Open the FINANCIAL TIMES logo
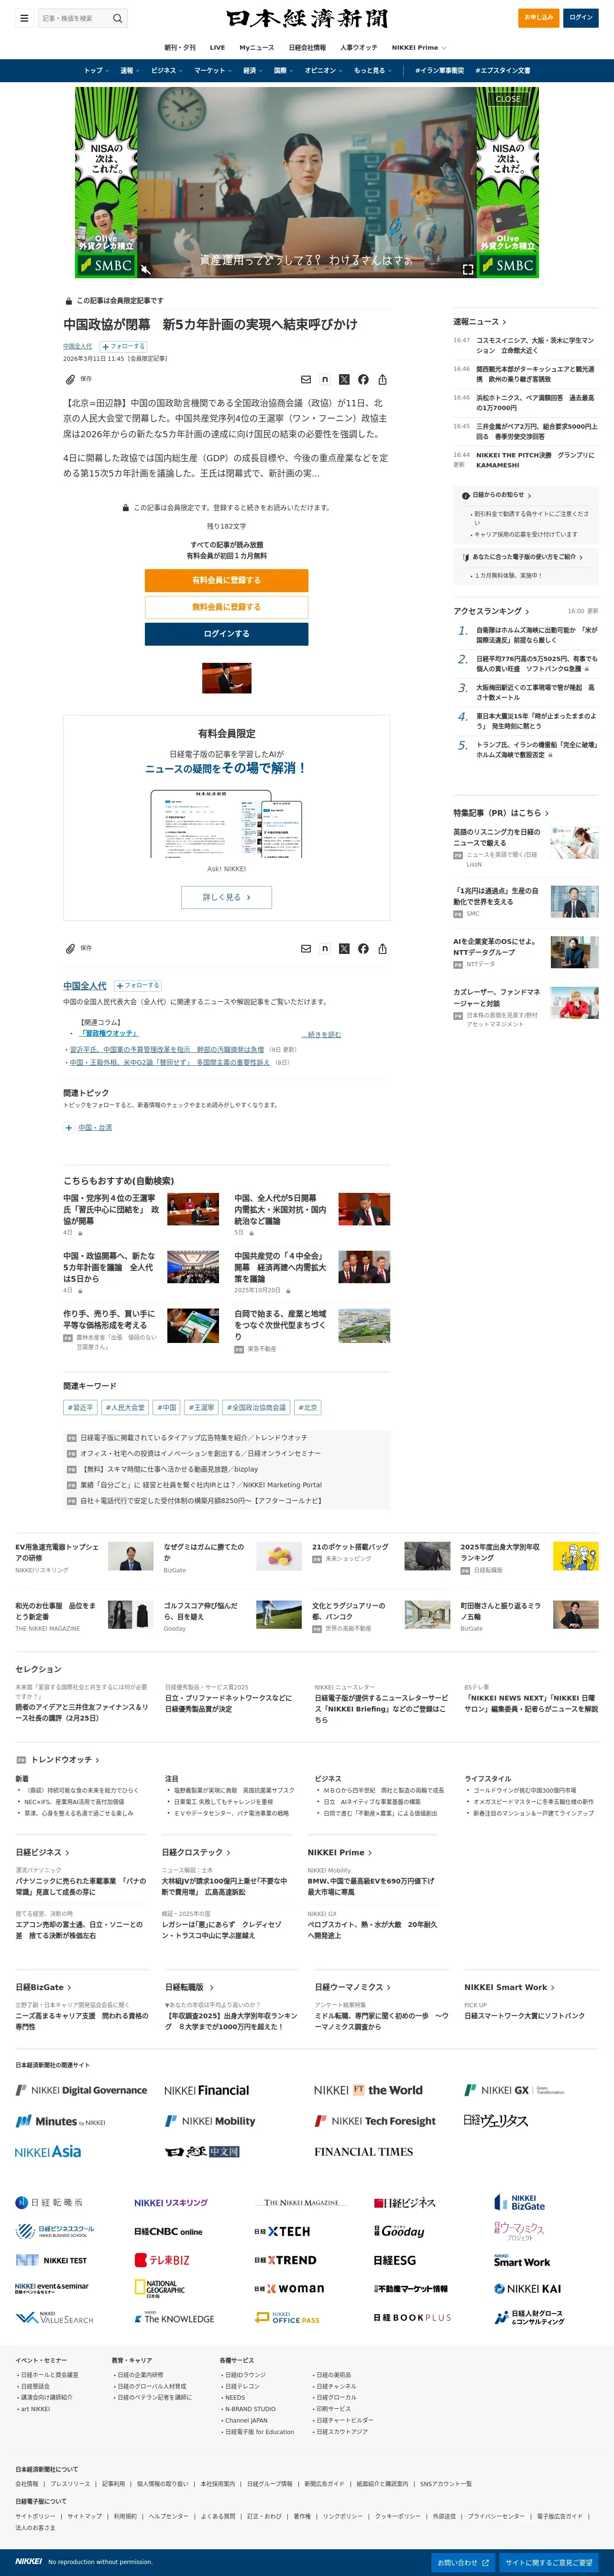This screenshot has height=2576, width=614. tap(363, 2151)
